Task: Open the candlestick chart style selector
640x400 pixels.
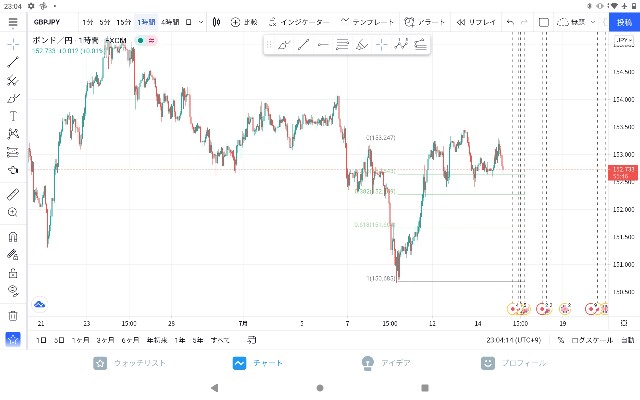Action: (217, 22)
